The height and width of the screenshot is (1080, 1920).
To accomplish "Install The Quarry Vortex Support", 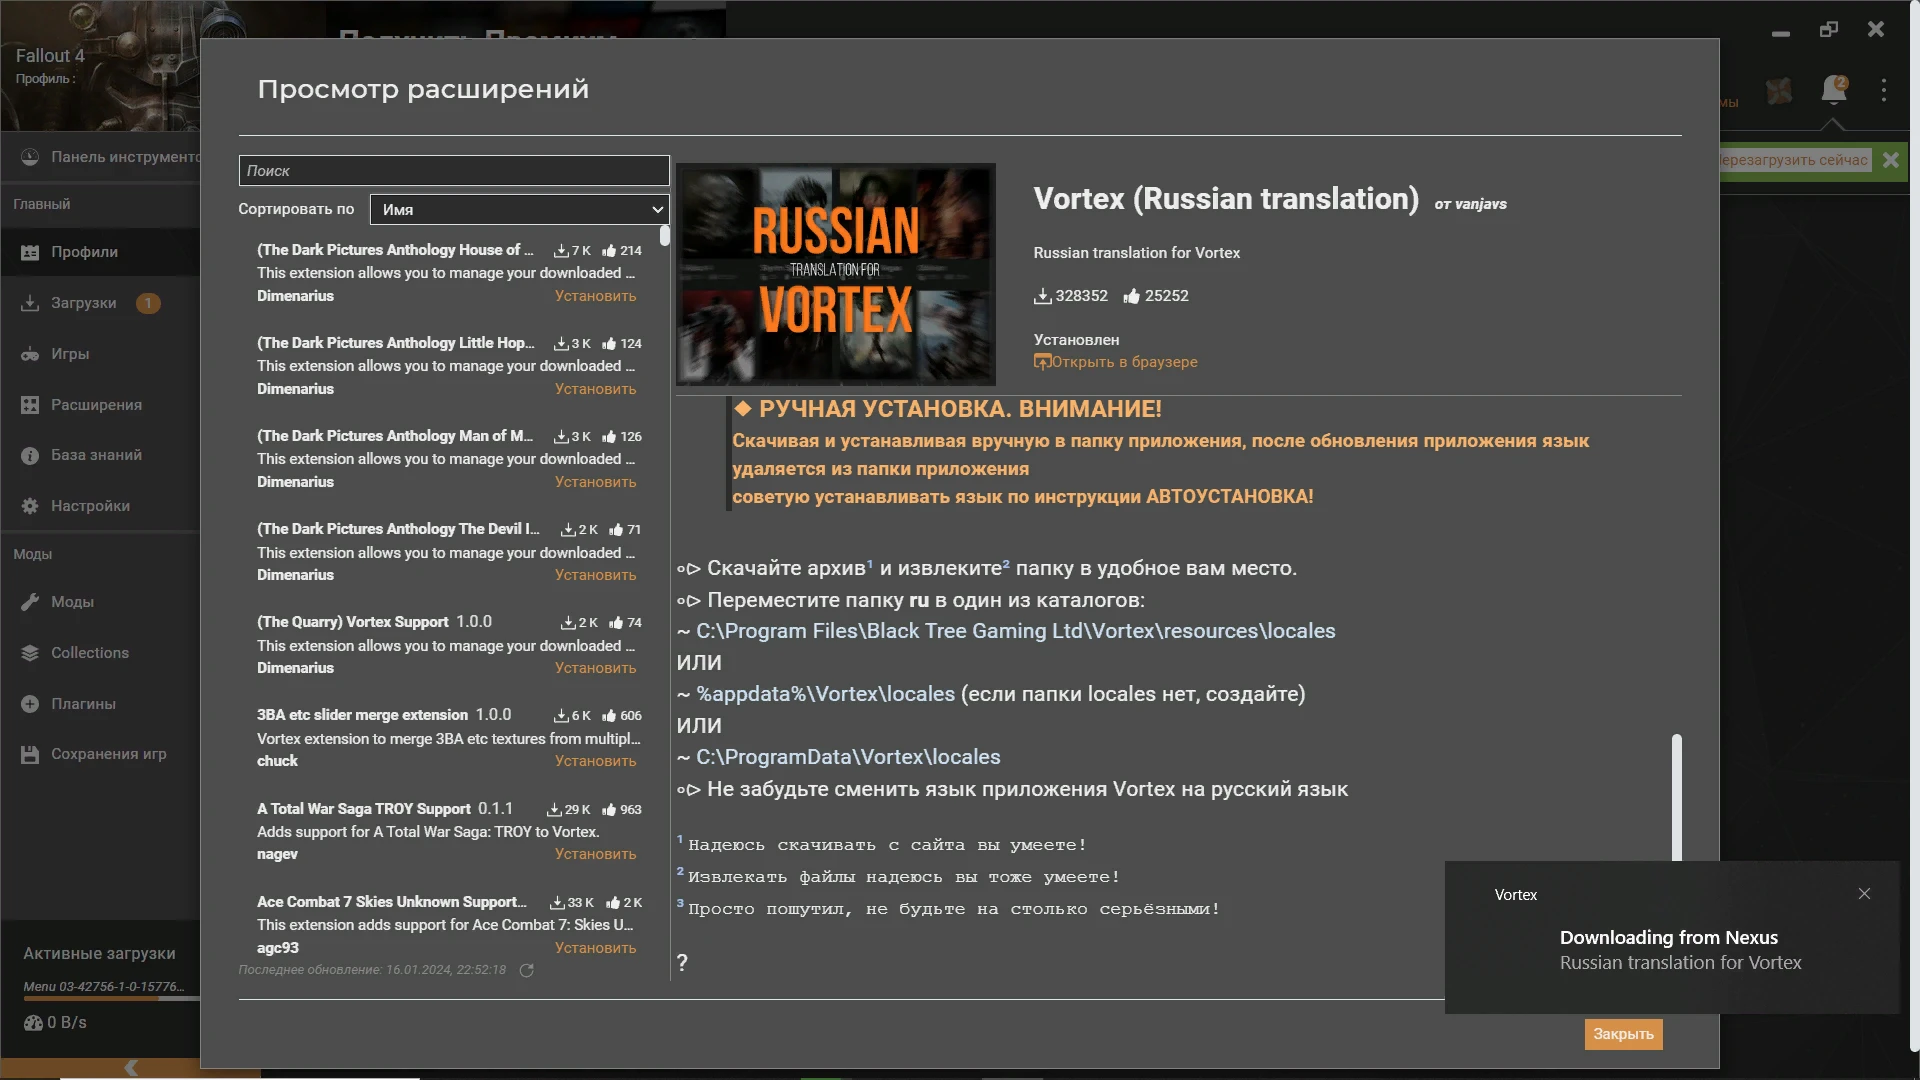I will pyautogui.click(x=595, y=668).
